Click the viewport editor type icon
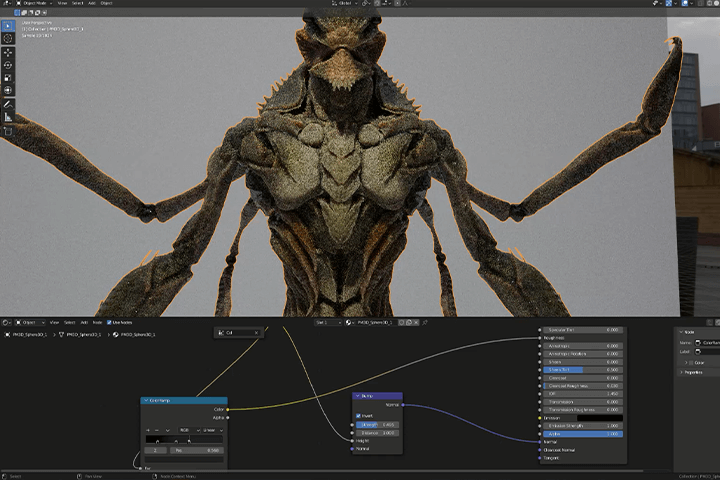Viewport: 720px width, 480px height. (x=6, y=3)
